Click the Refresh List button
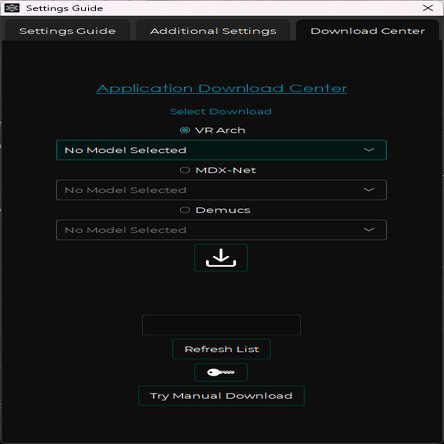This screenshot has height=444, width=444. (221, 349)
